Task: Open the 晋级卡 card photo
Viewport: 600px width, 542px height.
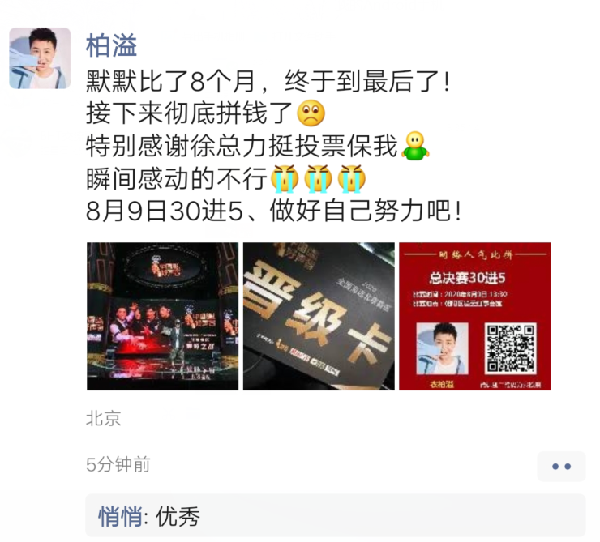Action: [x=319, y=316]
